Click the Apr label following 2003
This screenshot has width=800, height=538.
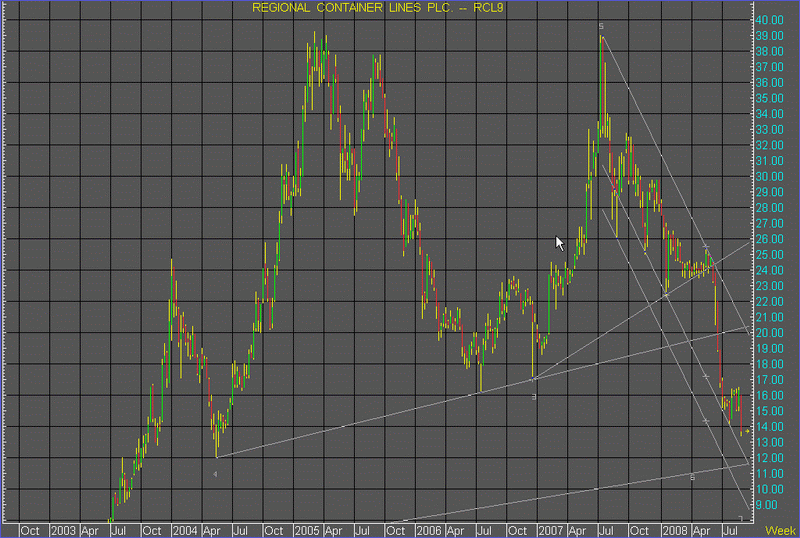[90, 531]
